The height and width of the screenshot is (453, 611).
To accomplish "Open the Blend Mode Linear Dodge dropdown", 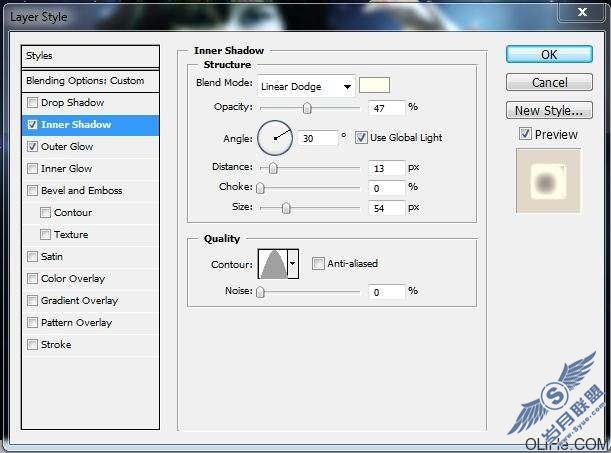I will click(306, 86).
